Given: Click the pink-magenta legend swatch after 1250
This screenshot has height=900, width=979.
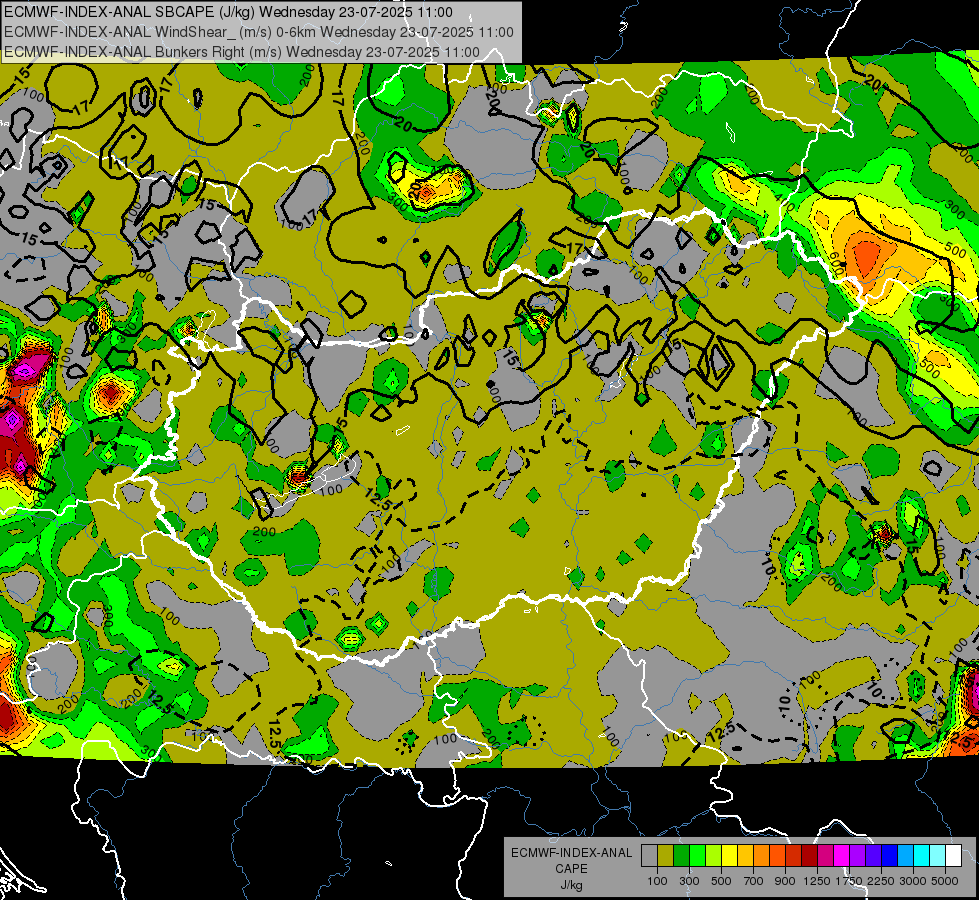Looking at the screenshot, I should (825, 856).
